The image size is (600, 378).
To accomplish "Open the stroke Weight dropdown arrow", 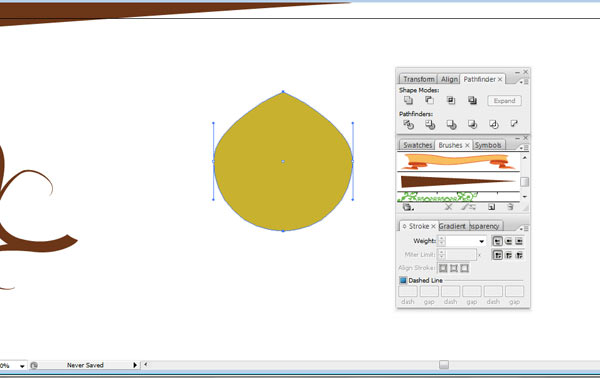I will [x=481, y=241].
